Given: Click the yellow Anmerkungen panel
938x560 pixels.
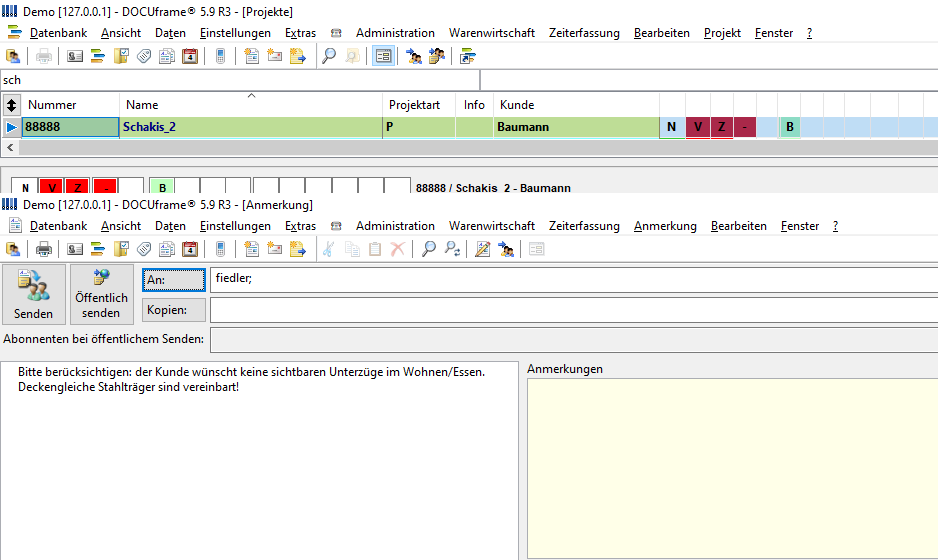Looking at the screenshot, I should [x=732, y=468].
